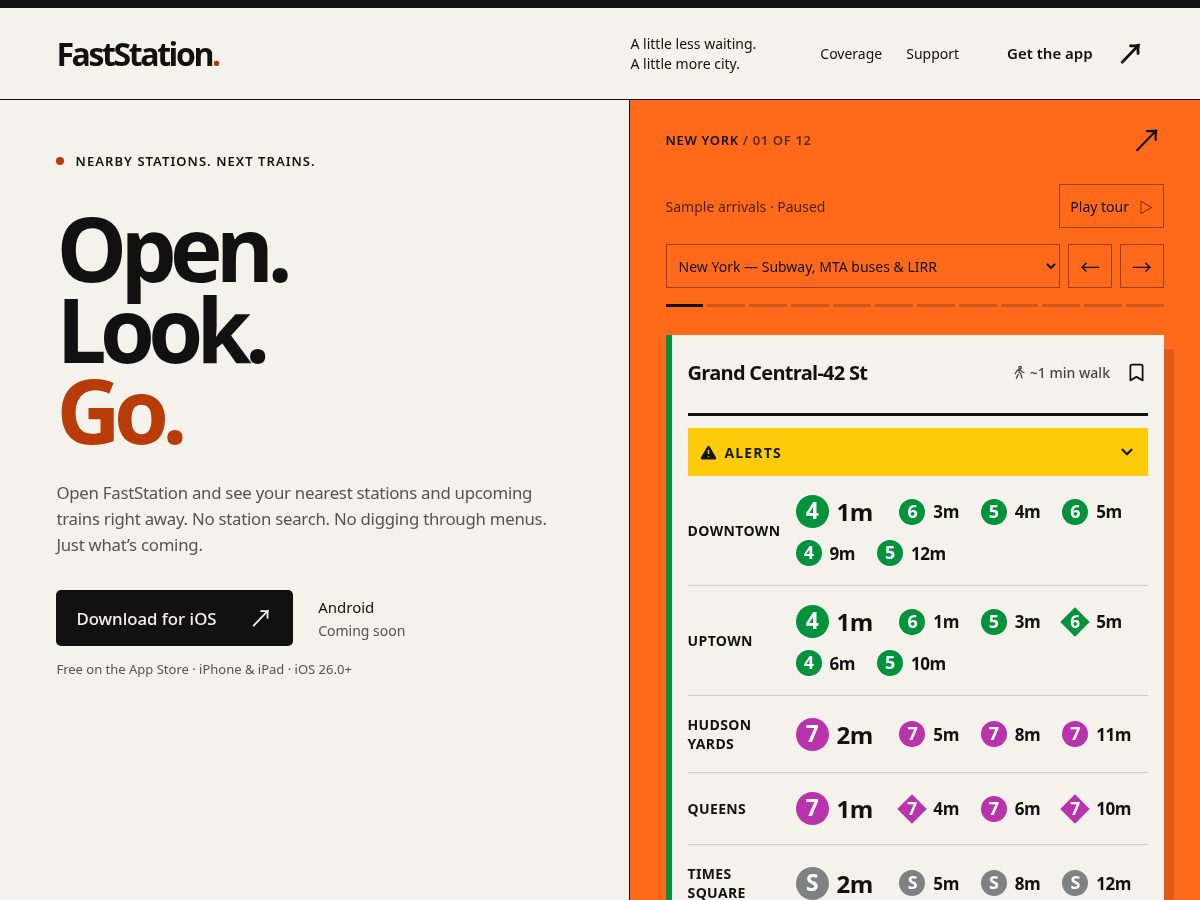The image size is (1200, 900).
Task: Open the Coverage page
Action: click(851, 54)
